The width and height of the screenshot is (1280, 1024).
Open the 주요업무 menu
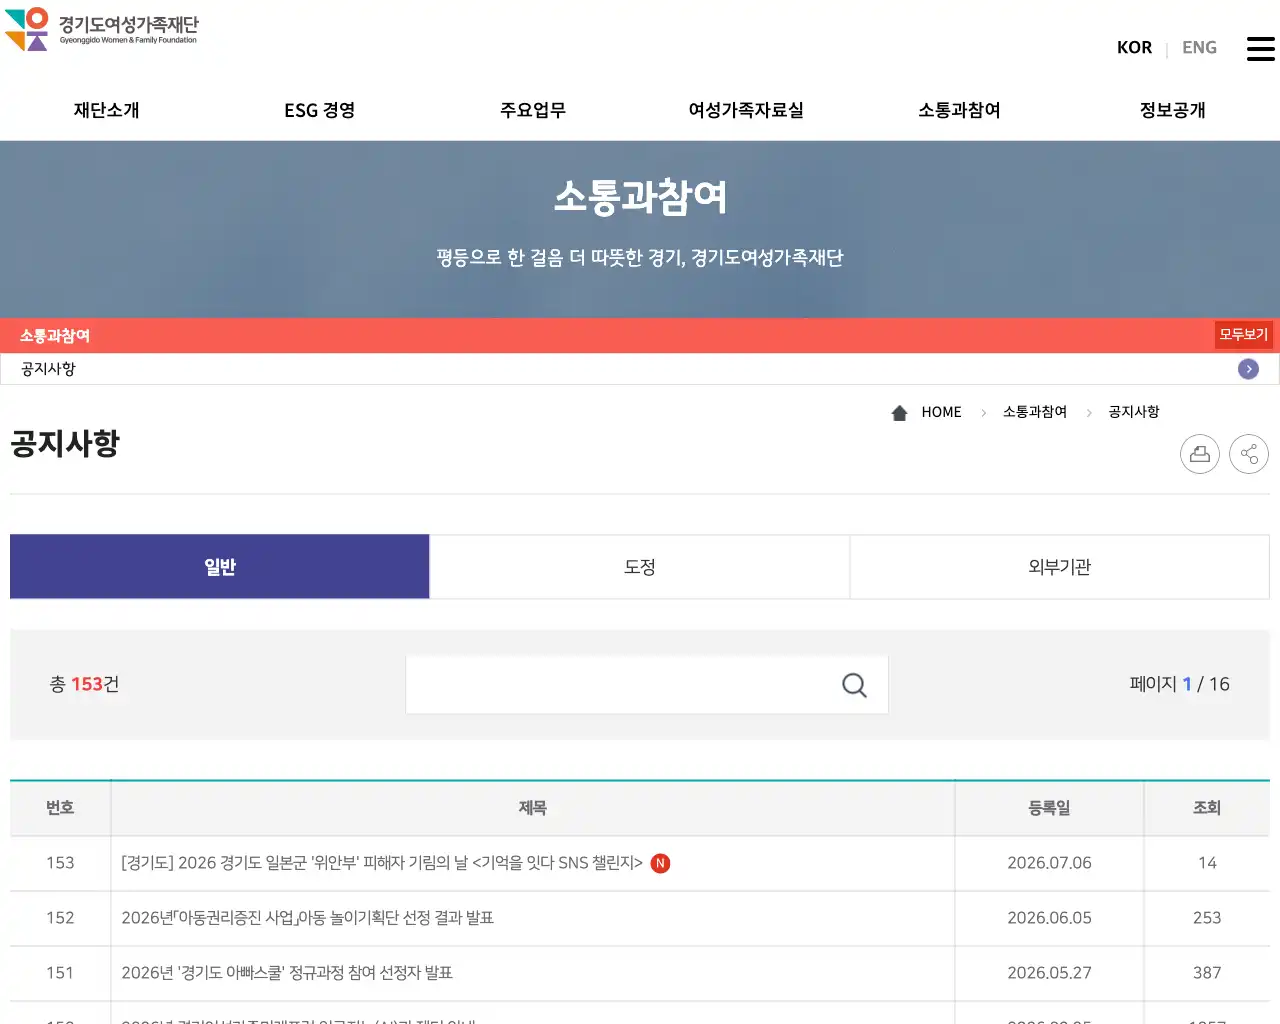click(533, 110)
